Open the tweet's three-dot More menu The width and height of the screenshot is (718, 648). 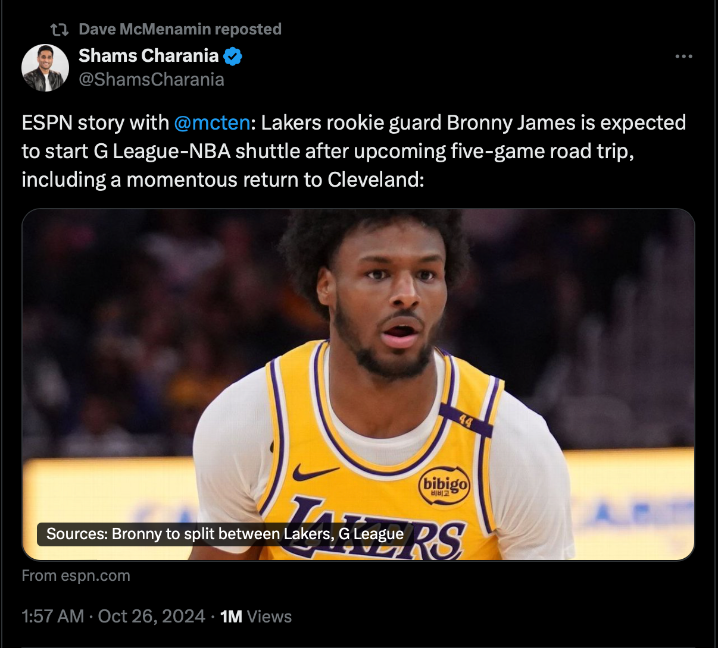[x=684, y=57]
